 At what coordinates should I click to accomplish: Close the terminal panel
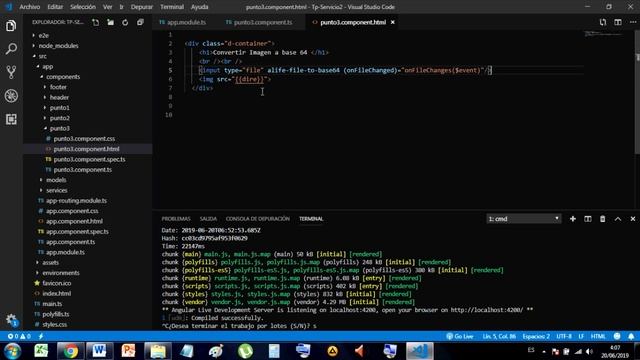633,219
